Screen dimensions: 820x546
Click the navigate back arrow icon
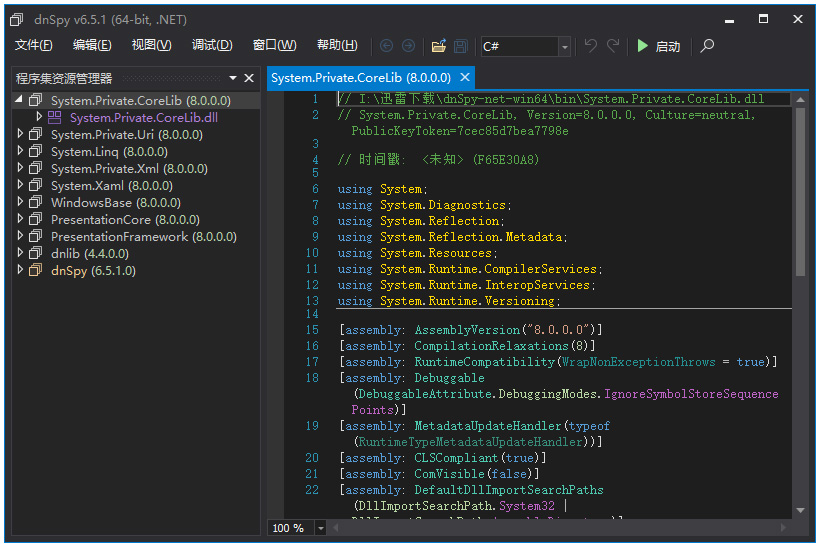point(387,46)
